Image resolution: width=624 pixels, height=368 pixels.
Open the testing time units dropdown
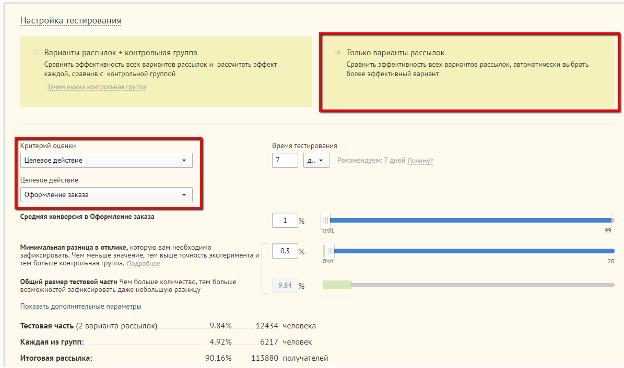click(x=316, y=160)
